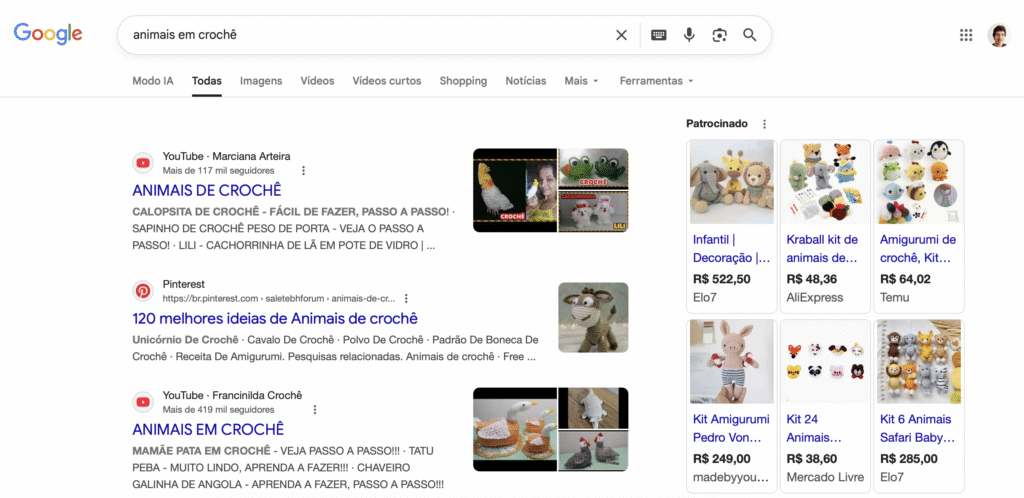Click the Kraball kit product image

pyautogui.click(x=825, y=182)
